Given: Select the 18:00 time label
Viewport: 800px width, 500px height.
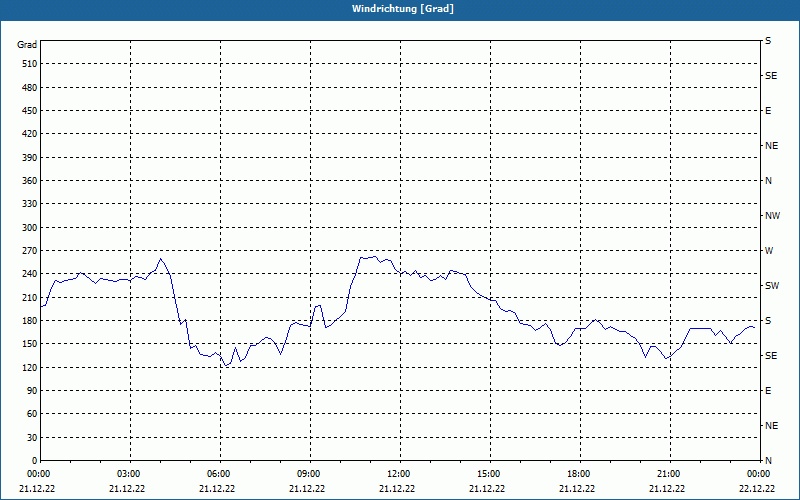Looking at the screenshot, I should [577, 474].
